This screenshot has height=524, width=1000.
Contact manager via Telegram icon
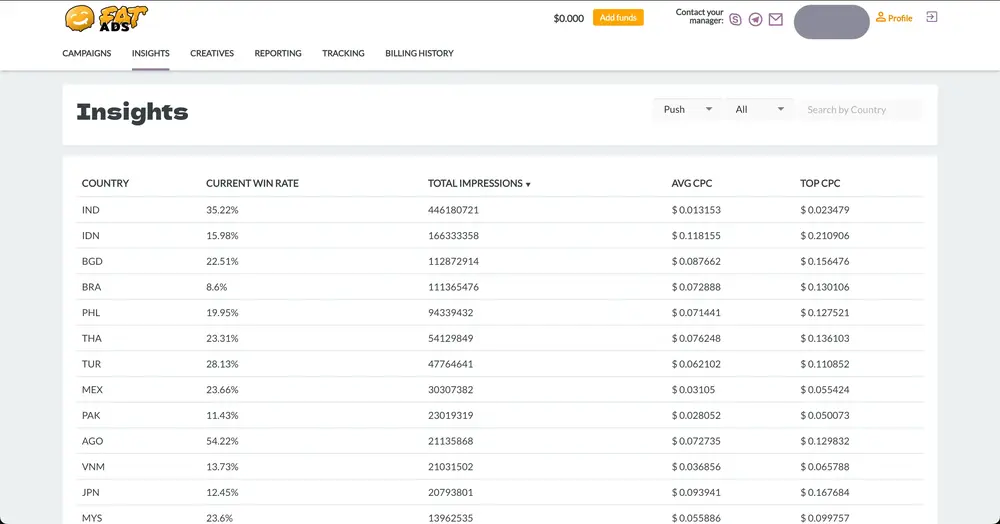[x=756, y=20]
